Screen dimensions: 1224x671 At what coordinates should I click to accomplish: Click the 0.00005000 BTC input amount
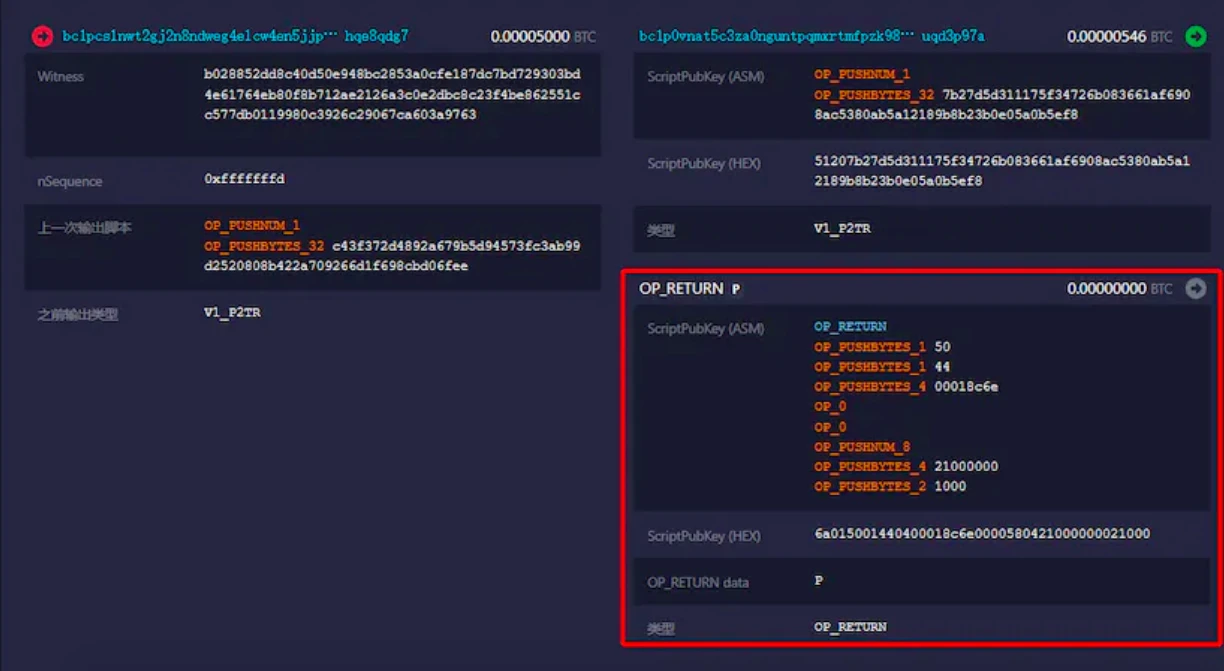542,37
